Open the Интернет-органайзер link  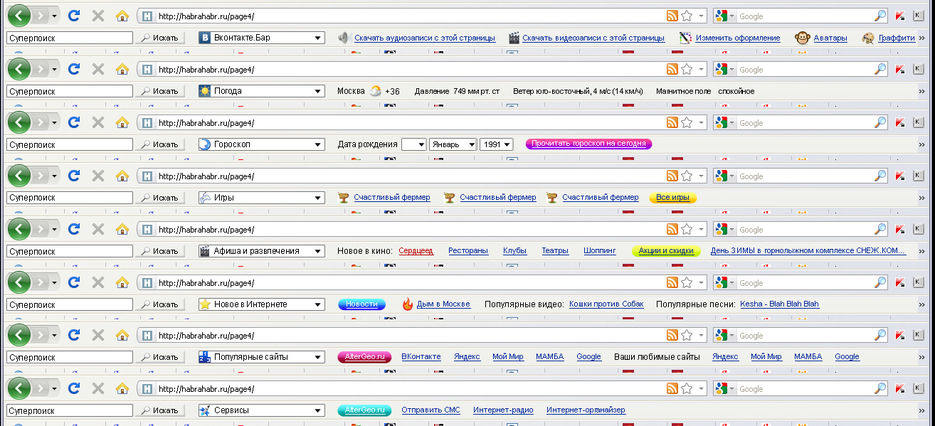point(586,410)
